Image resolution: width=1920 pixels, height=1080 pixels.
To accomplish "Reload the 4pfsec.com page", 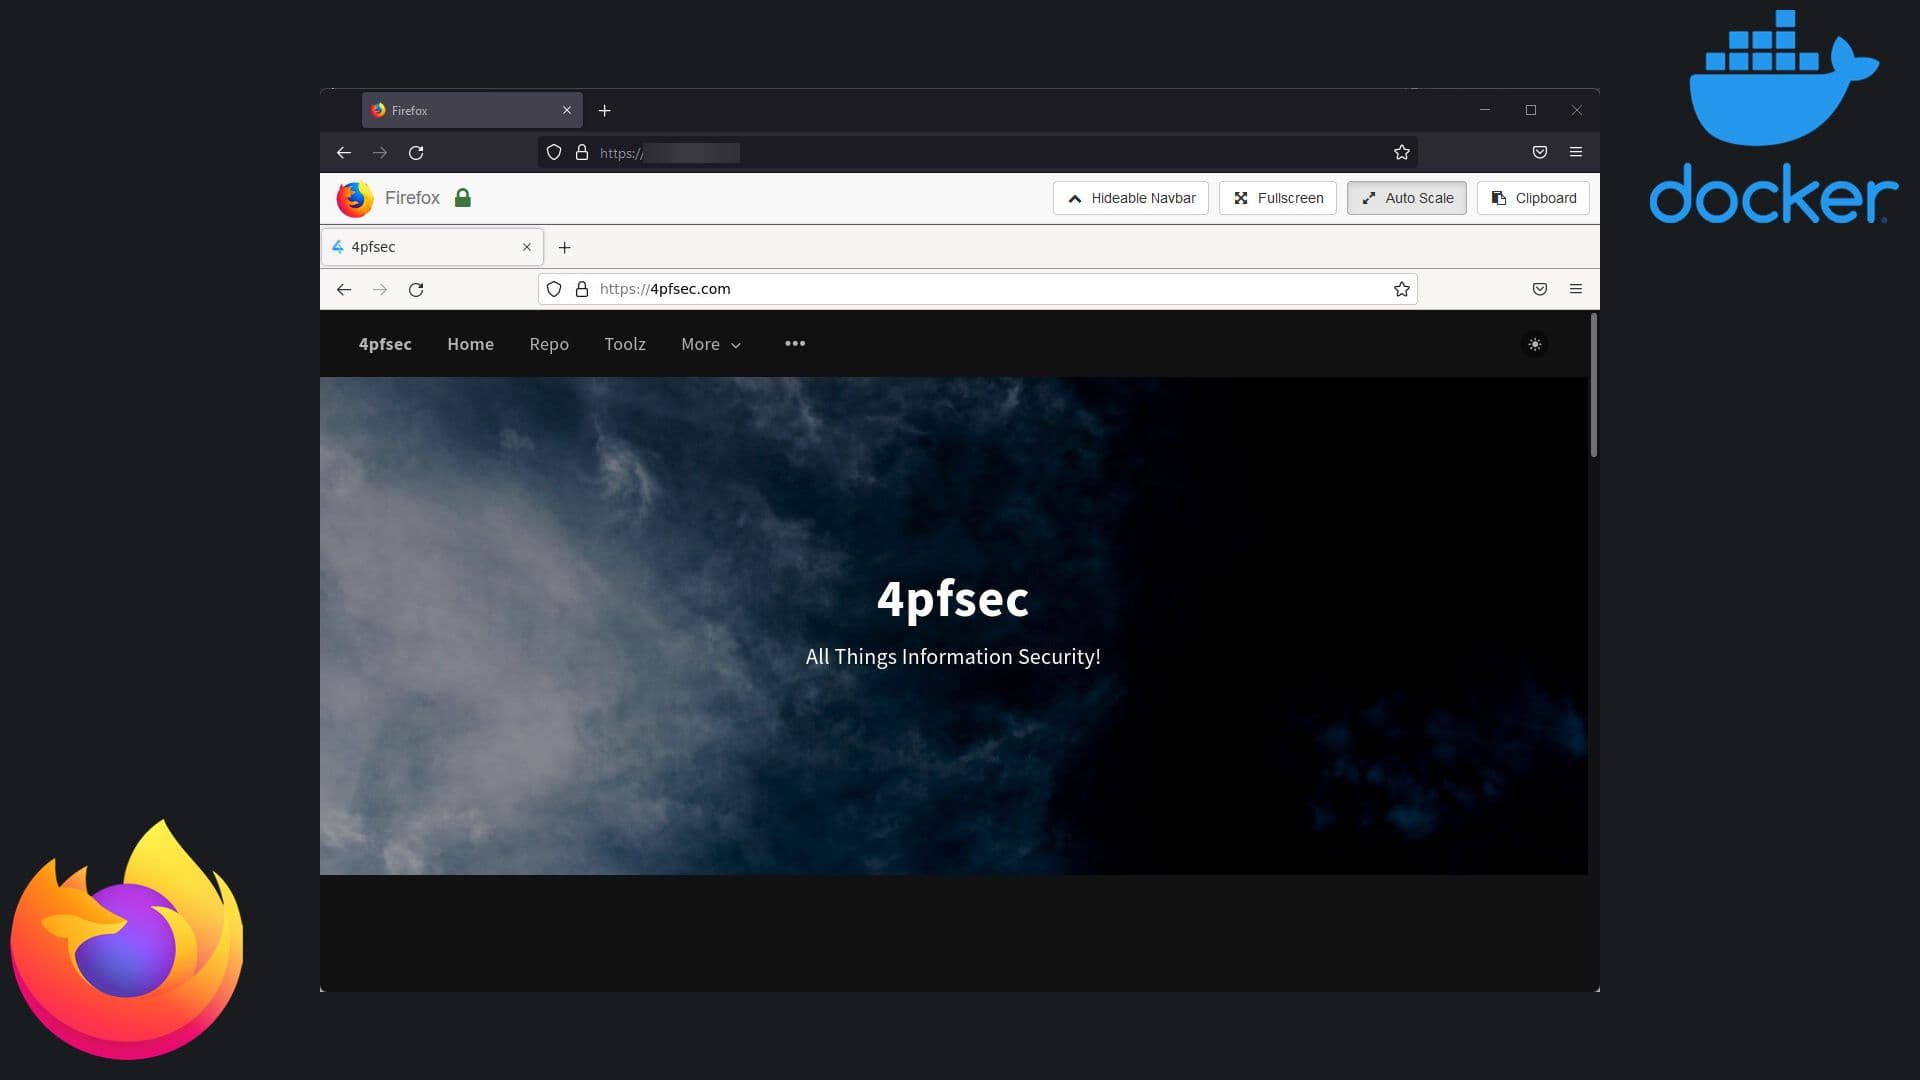I will pyautogui.click(x=417, y=289).
